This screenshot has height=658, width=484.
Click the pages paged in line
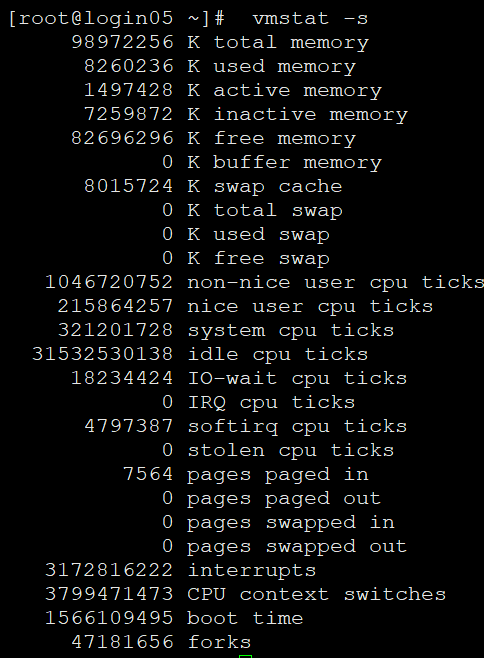[246, 475]
